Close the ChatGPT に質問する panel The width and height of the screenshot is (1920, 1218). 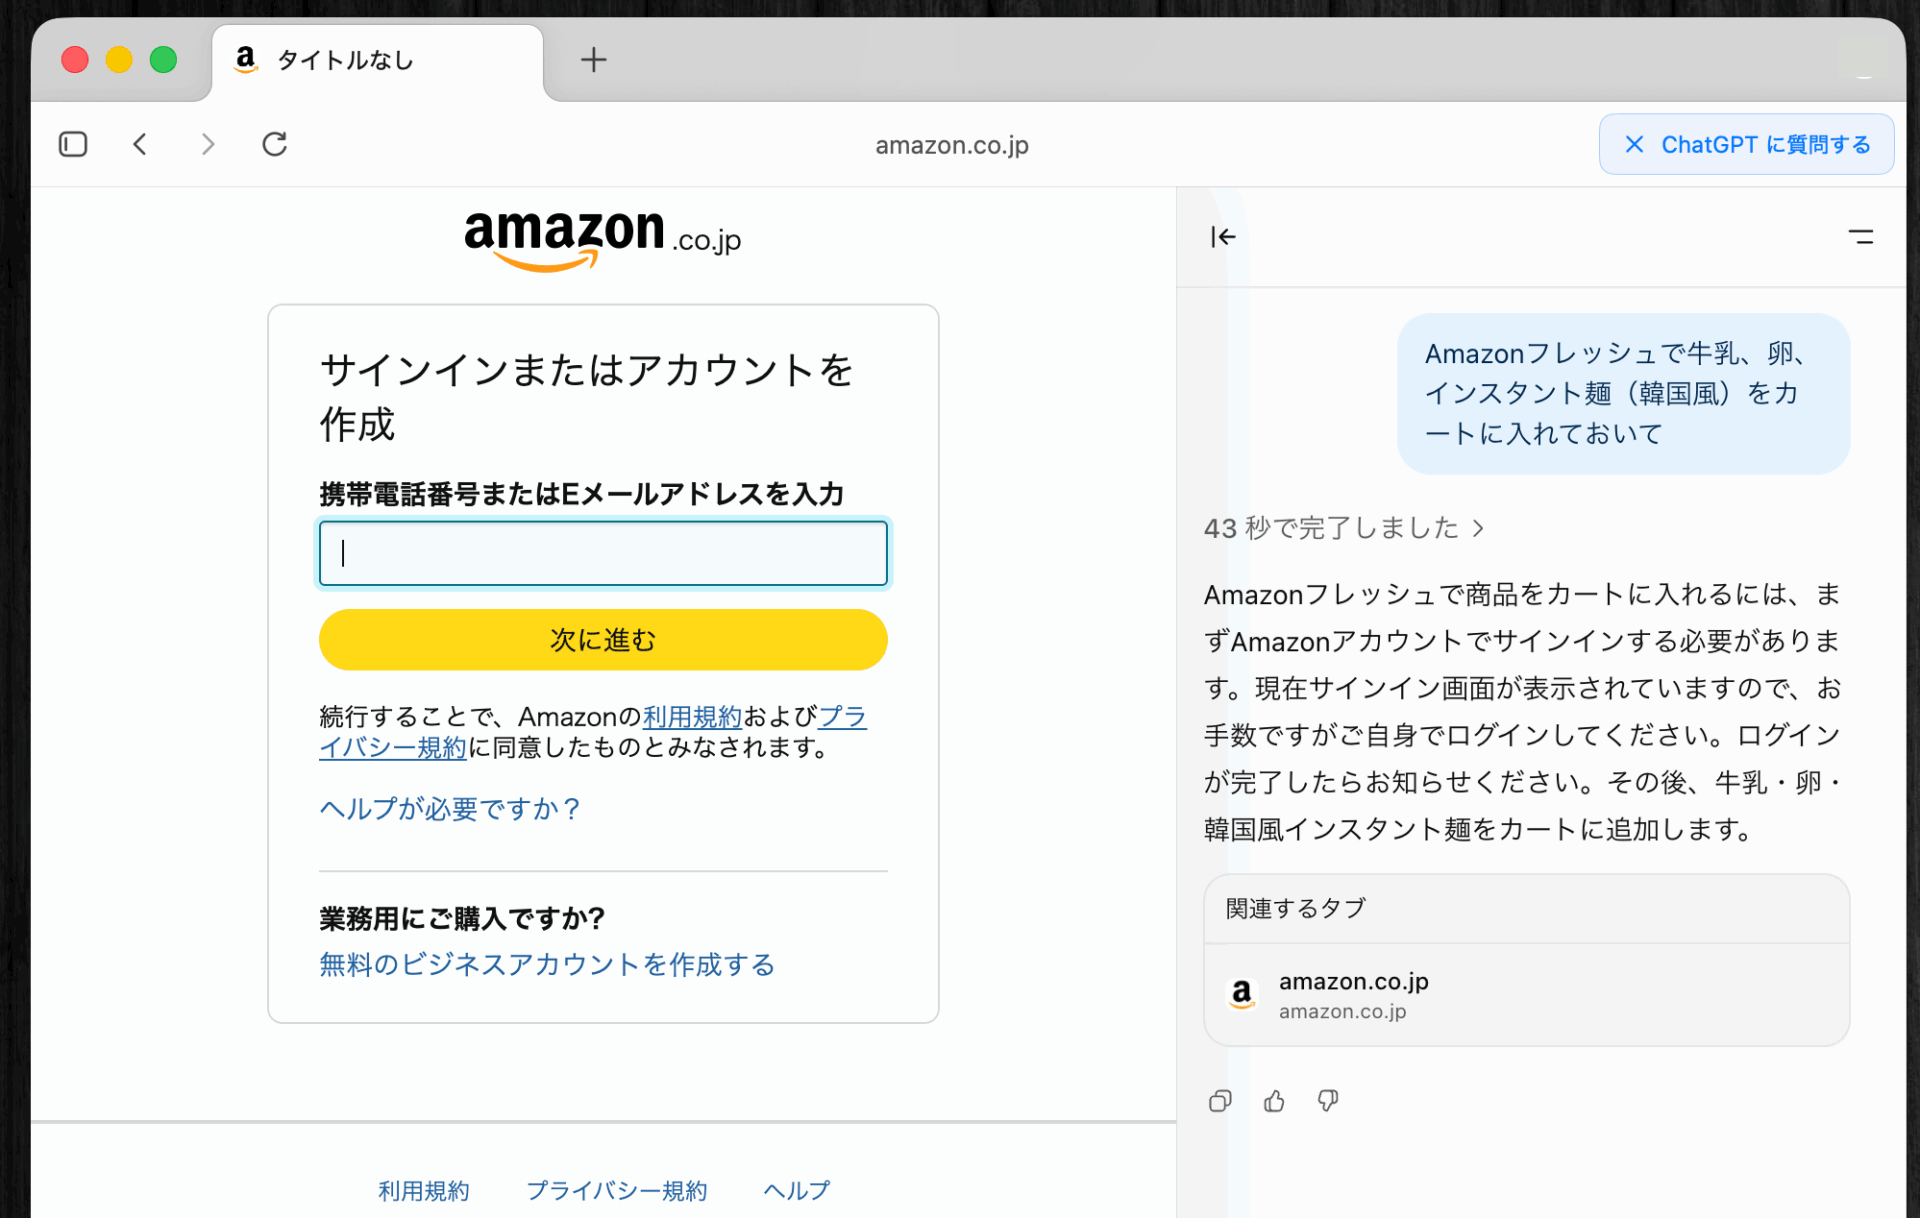pos(1634,145)
